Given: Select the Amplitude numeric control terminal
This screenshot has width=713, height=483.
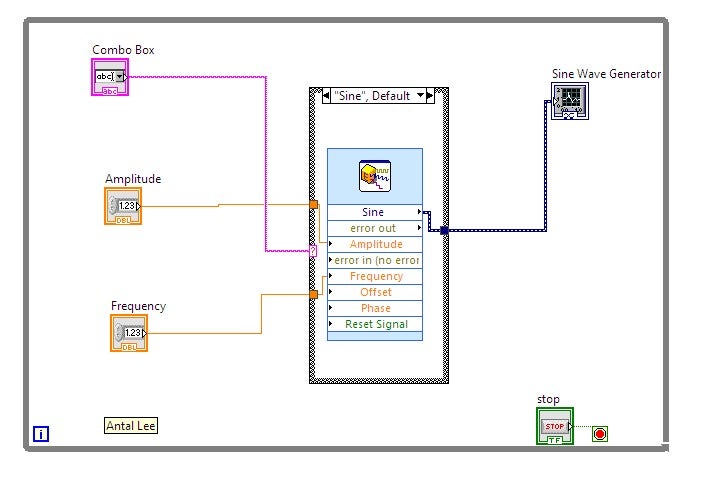Looking at the screenshot, I should click(x=123, y=206).
